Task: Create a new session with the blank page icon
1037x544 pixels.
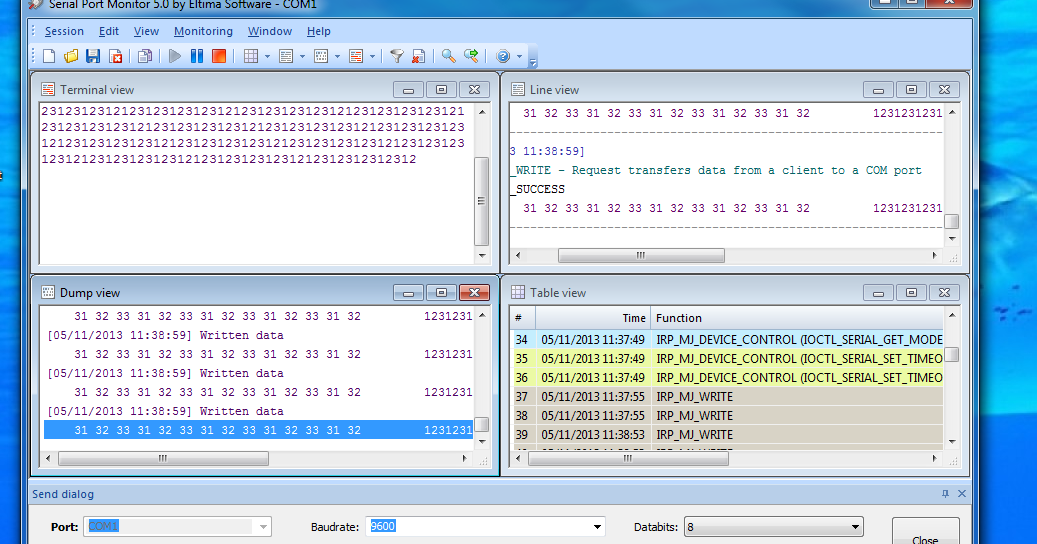Action: (49, 56)
